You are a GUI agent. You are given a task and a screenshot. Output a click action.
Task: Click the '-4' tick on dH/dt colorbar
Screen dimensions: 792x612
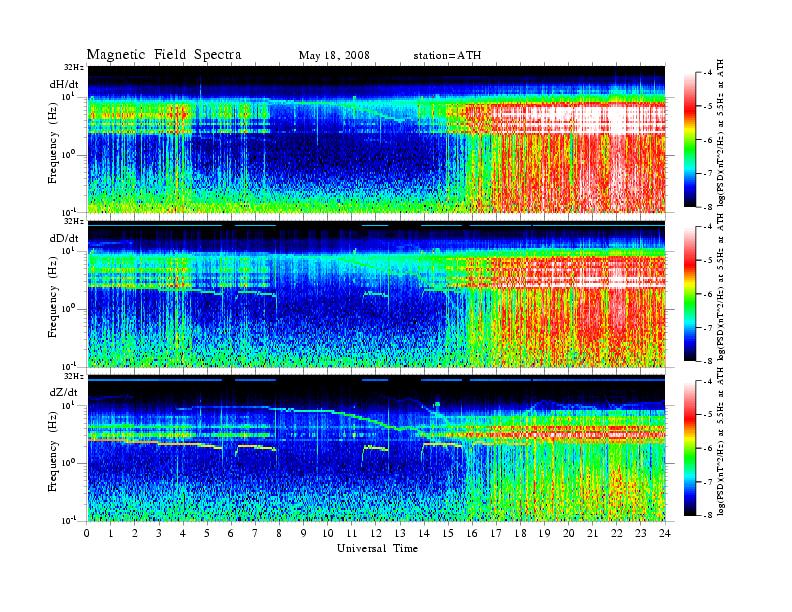[x=707, y=73]
